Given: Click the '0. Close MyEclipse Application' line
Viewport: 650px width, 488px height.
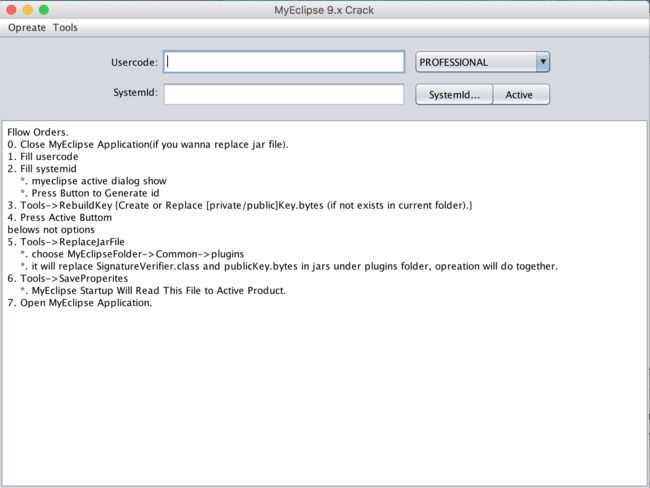Looking at the screenshot, I should [148, 144].
